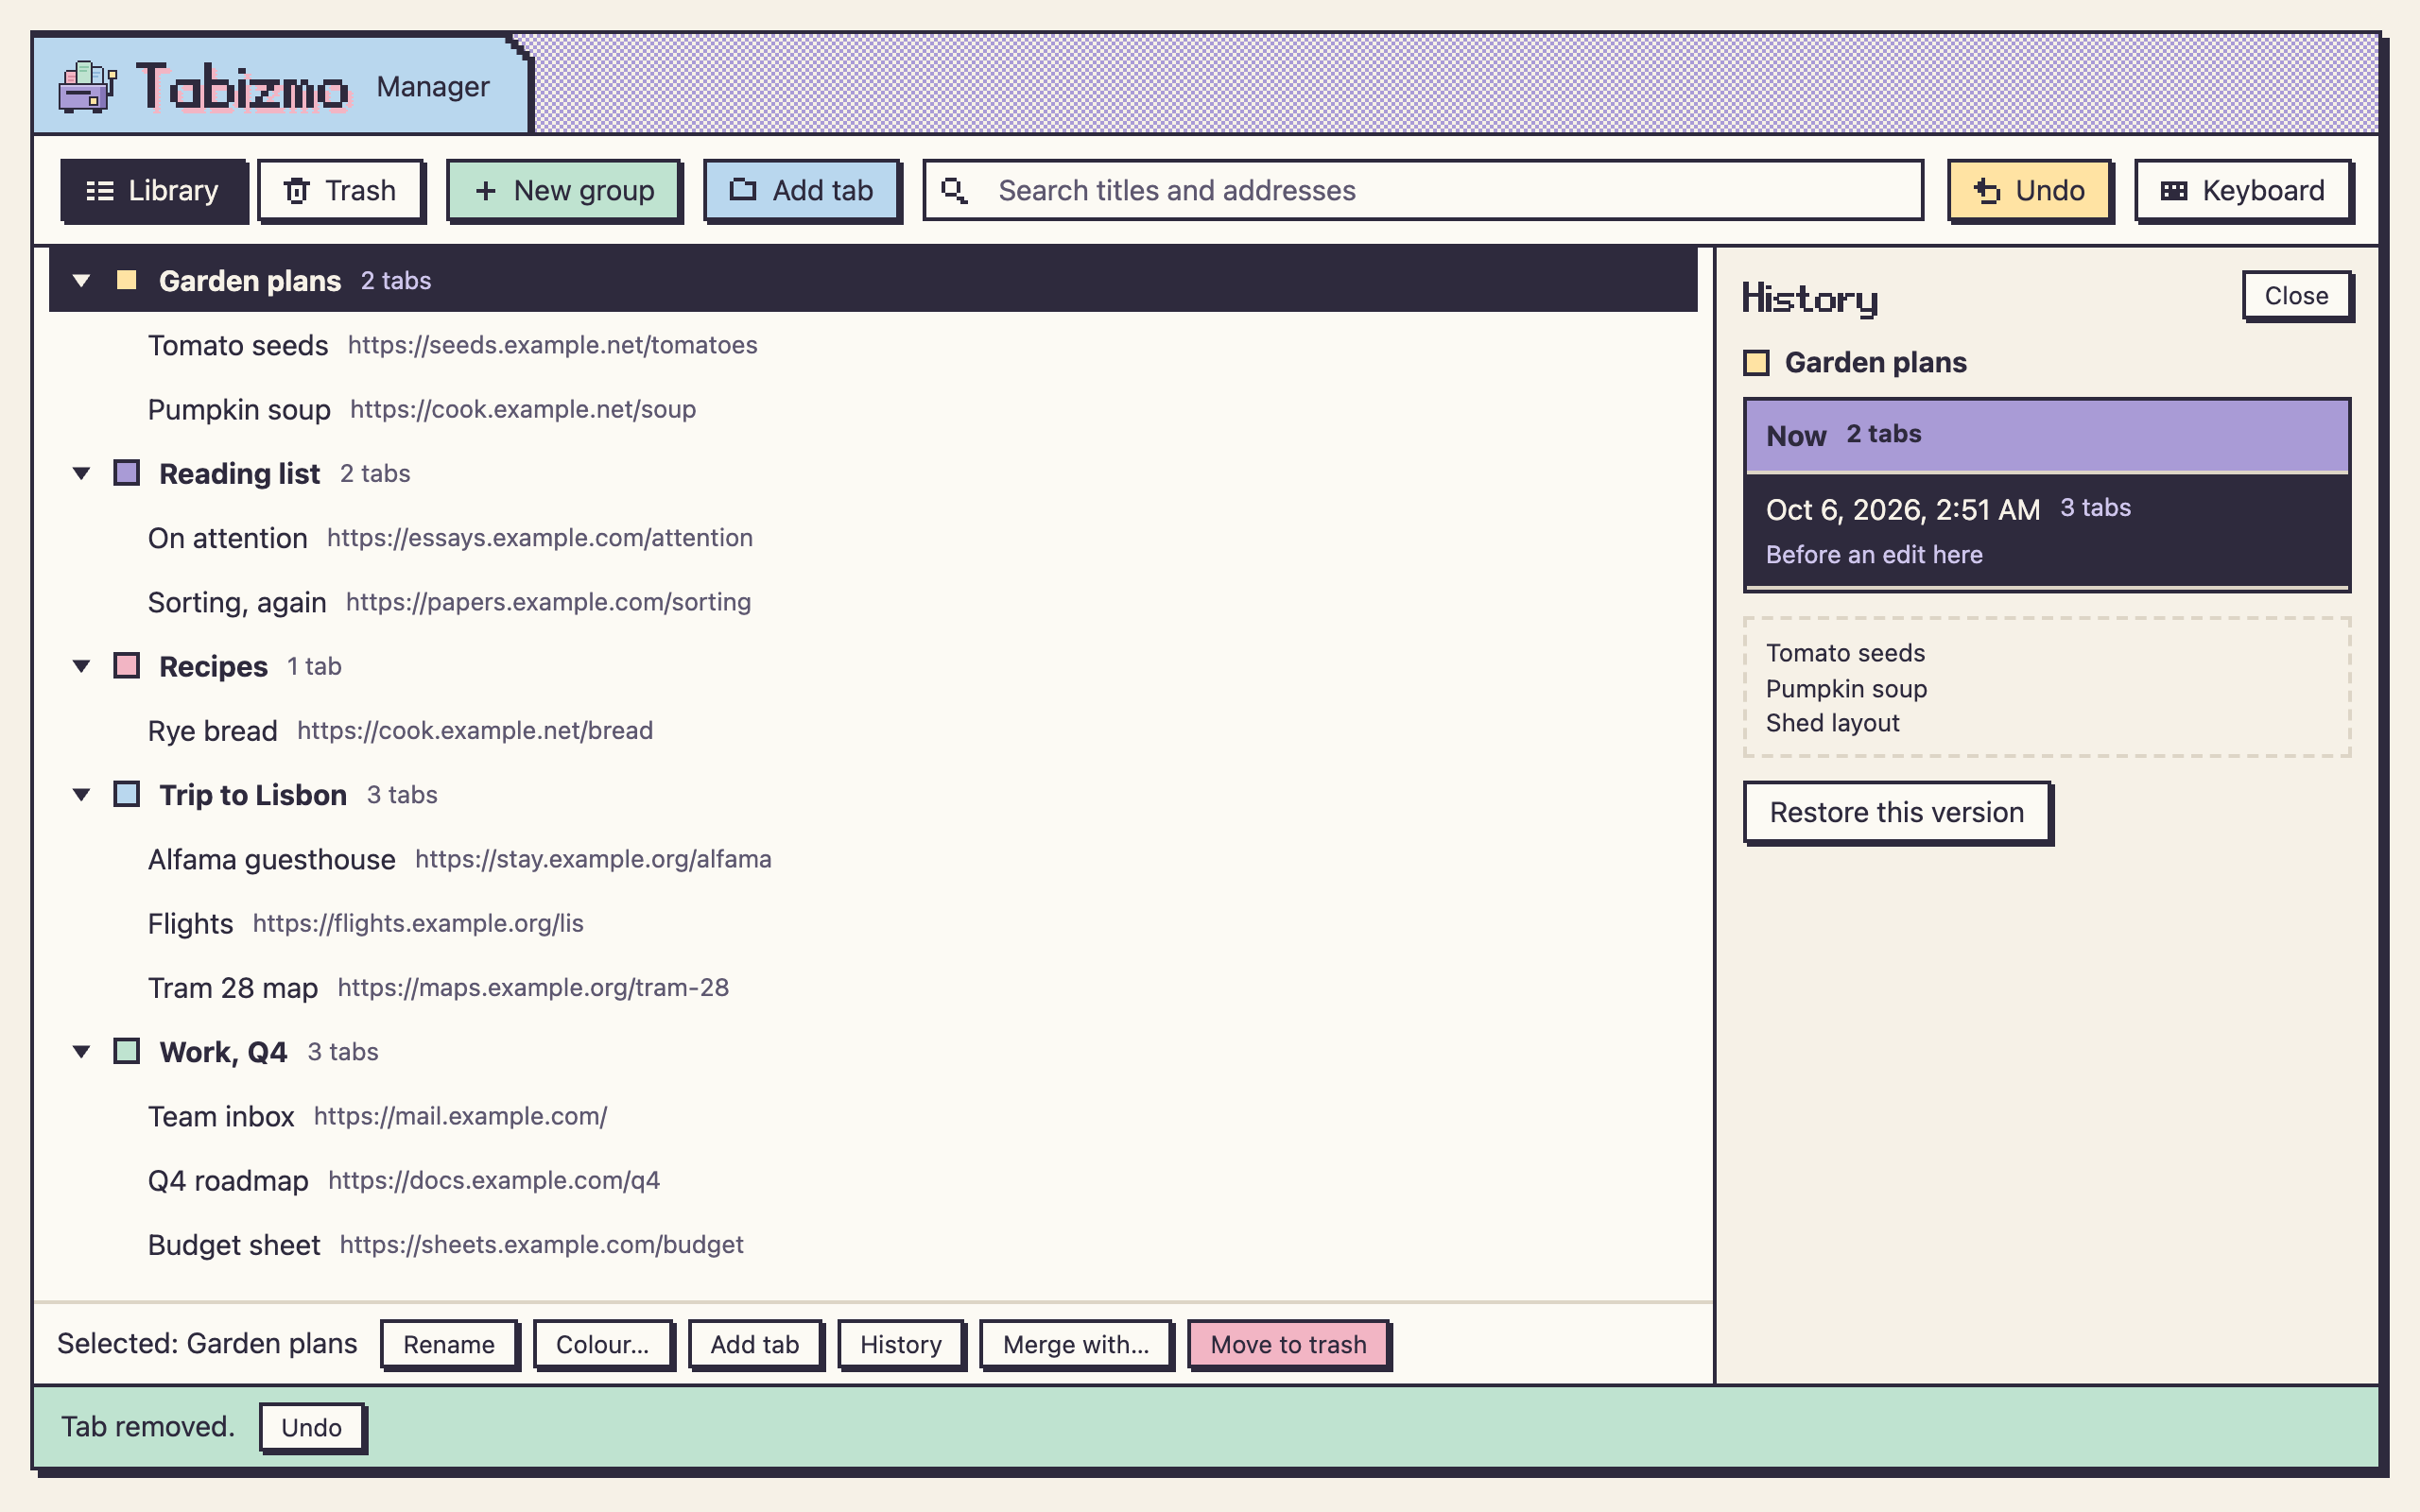Click the Recipes pink colour swatch

click(126, 665)
